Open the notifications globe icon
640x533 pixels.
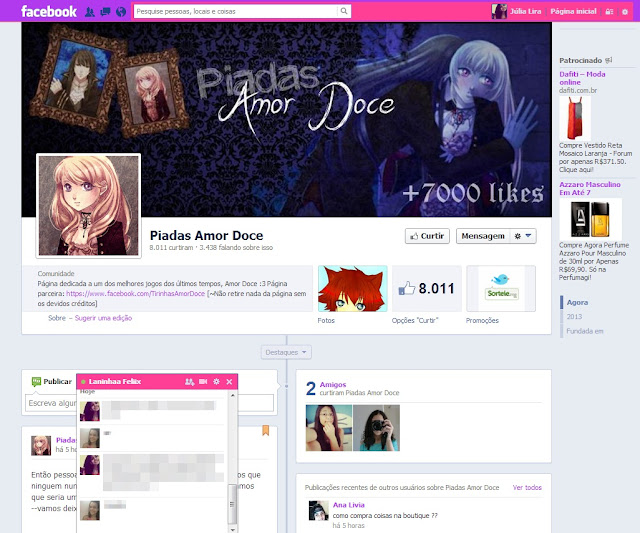coord(121,12)
